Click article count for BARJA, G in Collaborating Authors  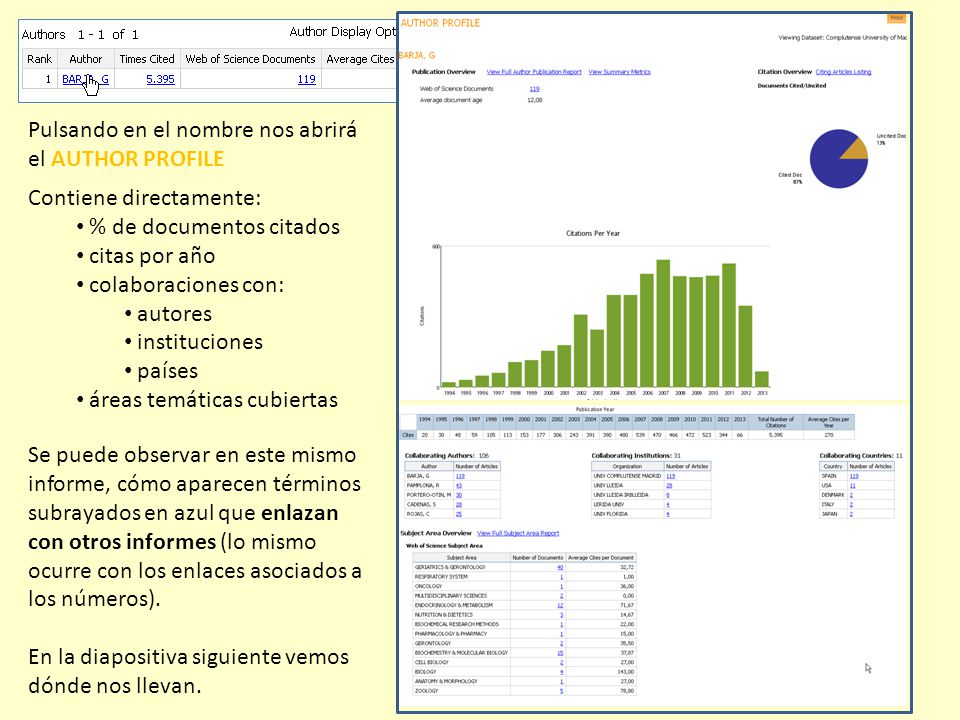pyautogui.click(x=460, y=476)
